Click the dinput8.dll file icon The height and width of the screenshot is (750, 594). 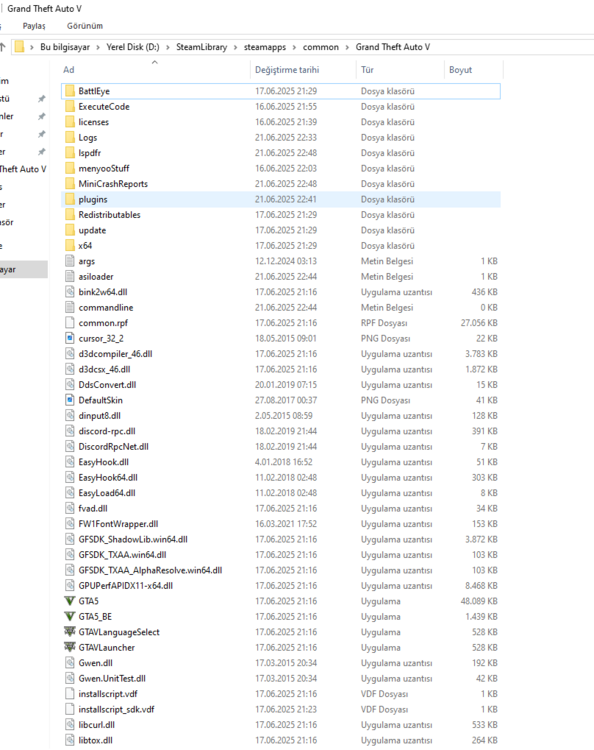tap(70, 416)
